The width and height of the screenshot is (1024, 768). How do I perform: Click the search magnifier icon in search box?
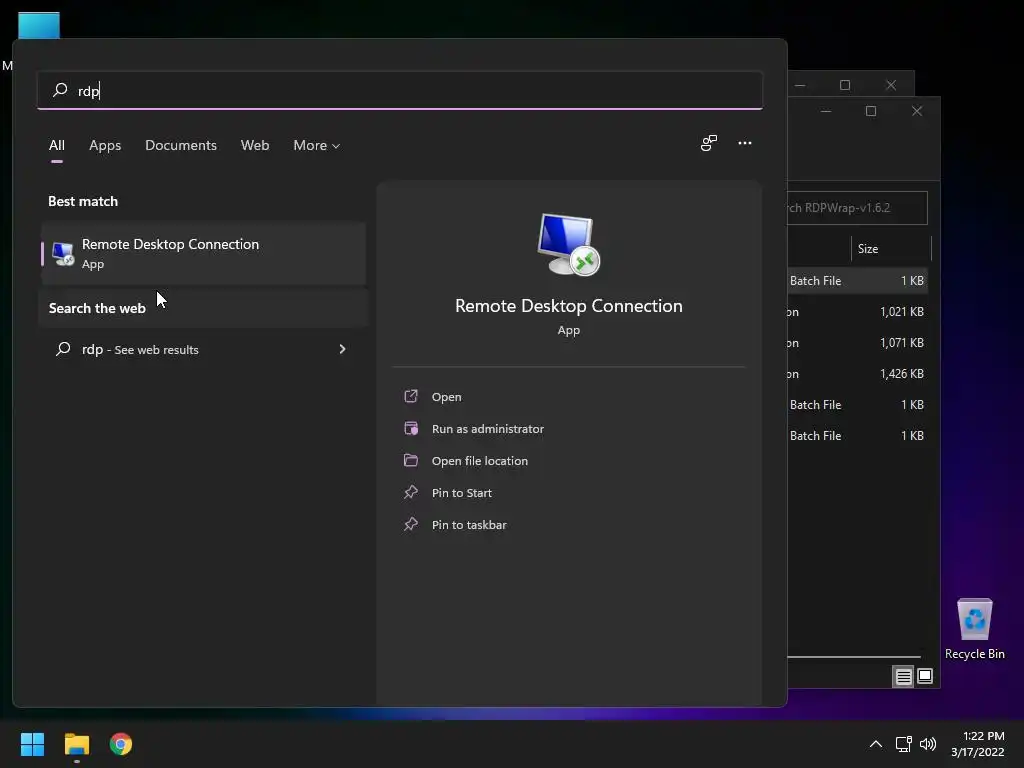(60, 89)
